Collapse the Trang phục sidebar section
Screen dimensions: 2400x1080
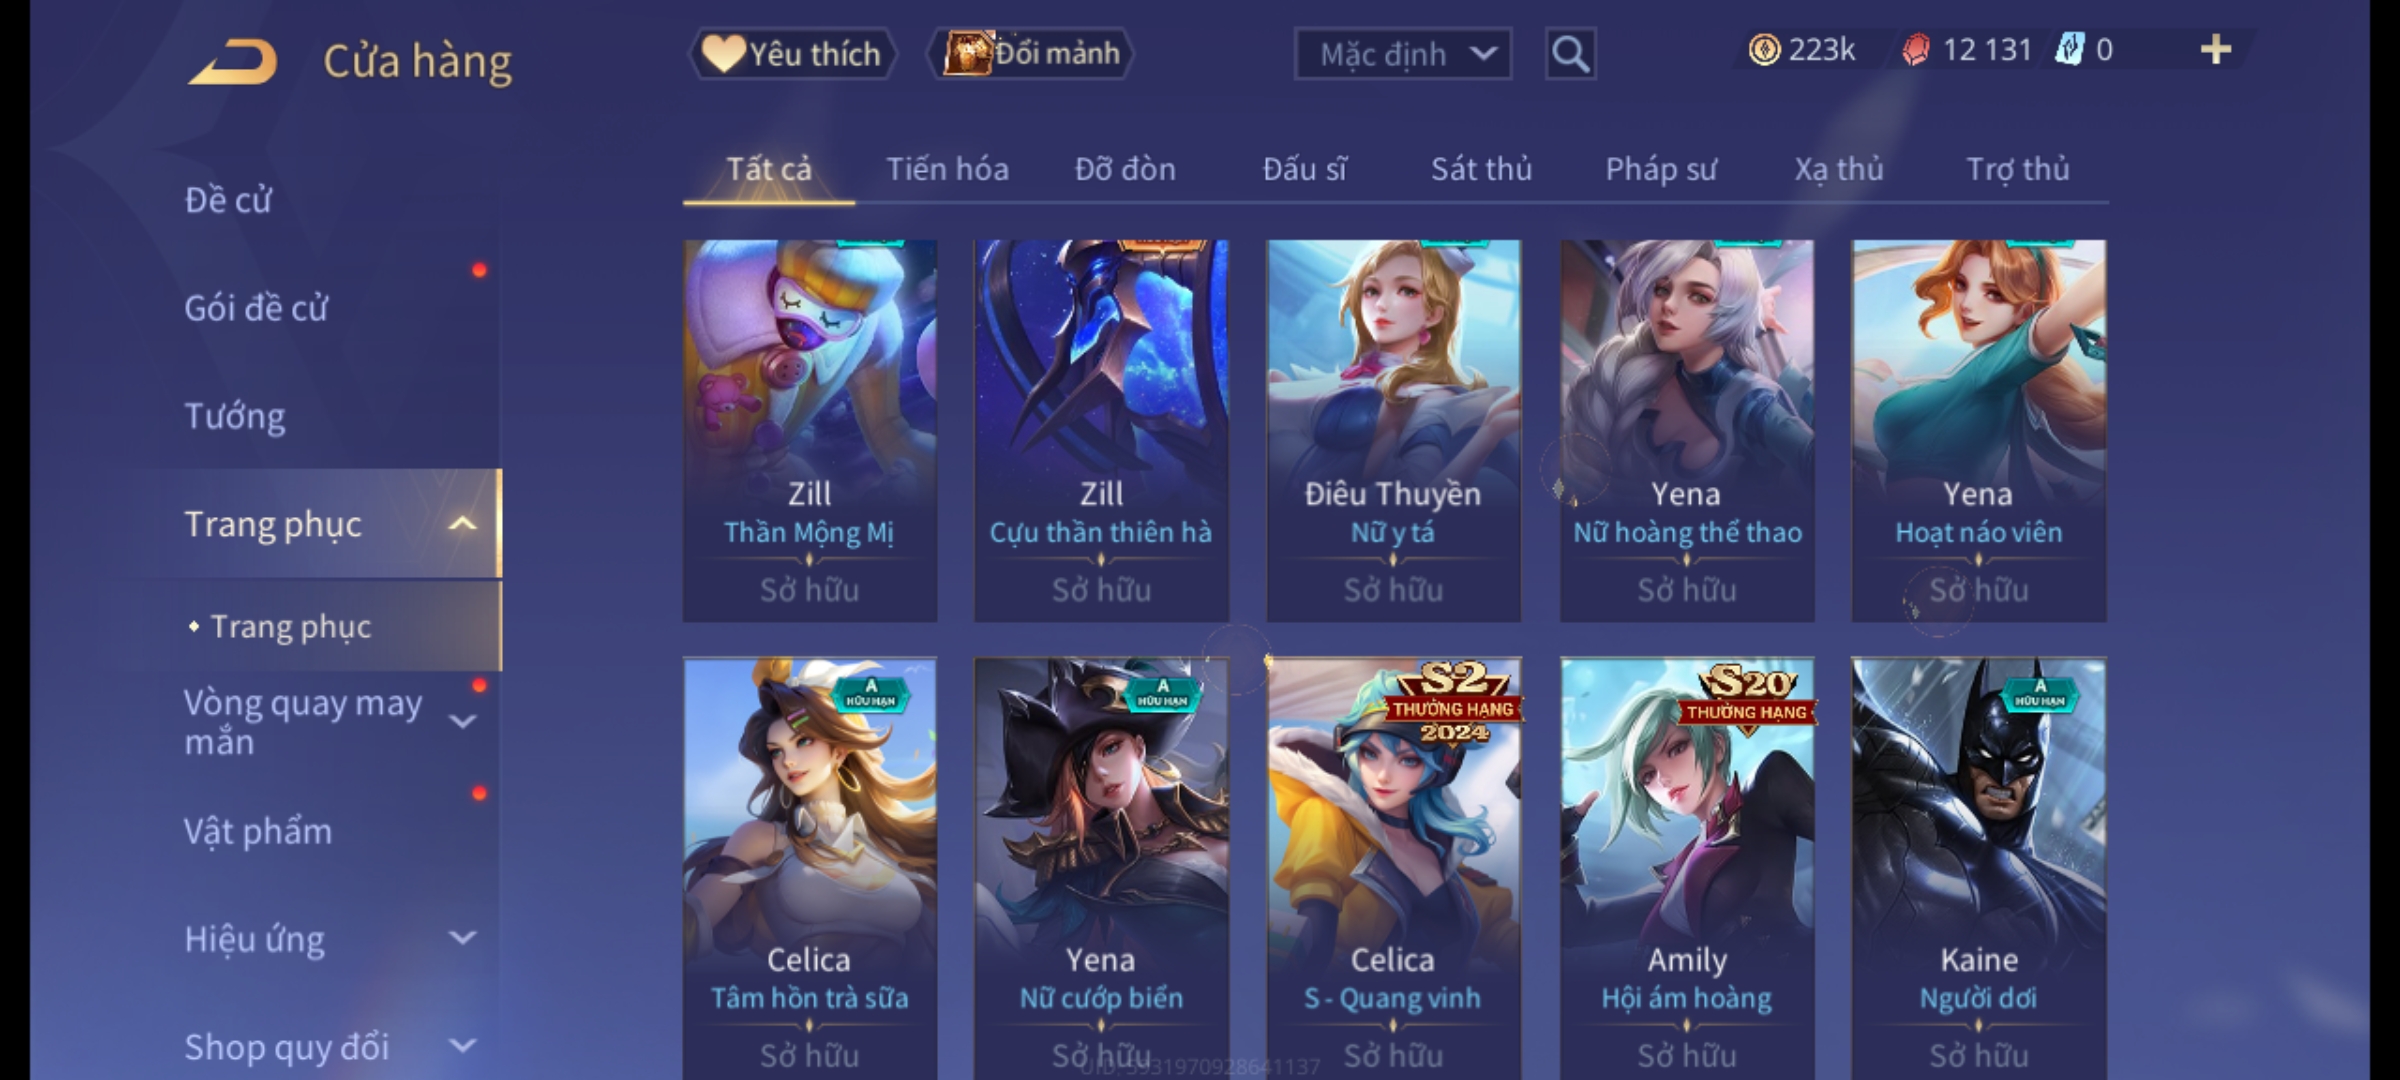(462, 524)
